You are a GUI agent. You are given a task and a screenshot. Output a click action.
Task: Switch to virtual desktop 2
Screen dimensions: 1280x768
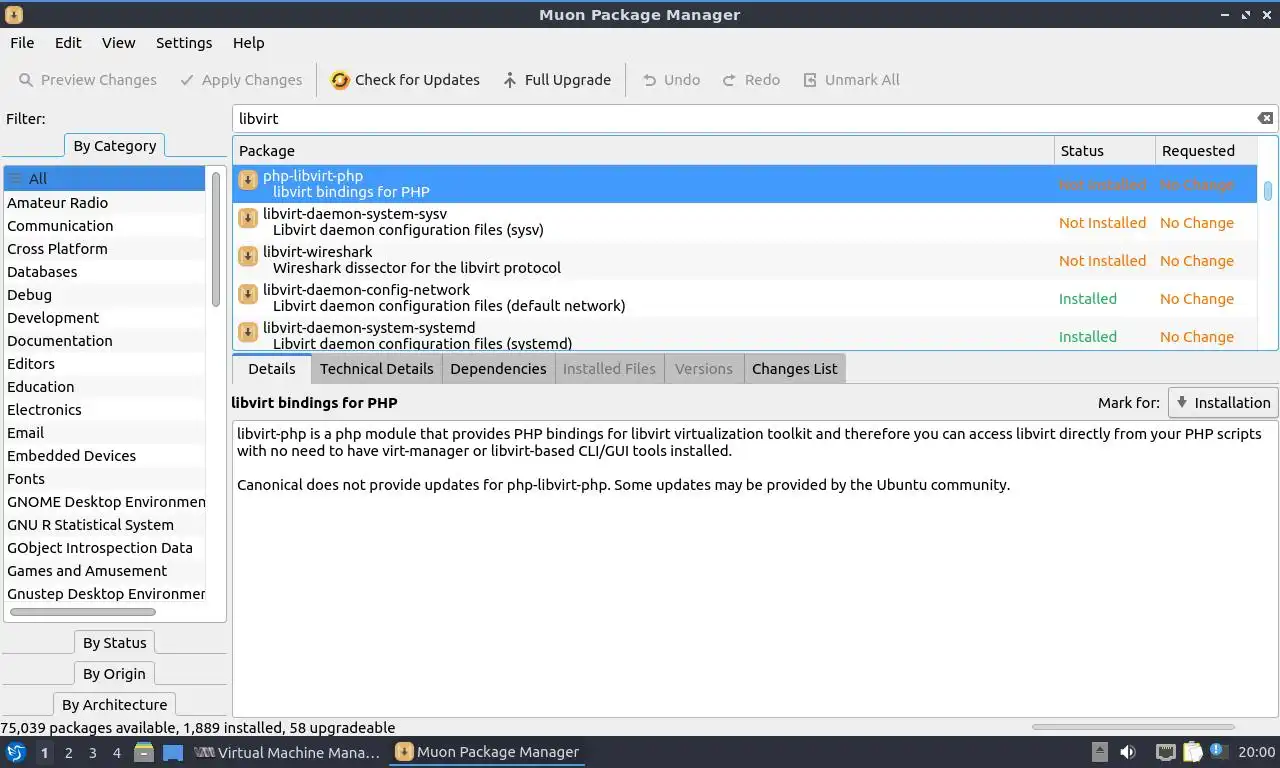point(68,752)
